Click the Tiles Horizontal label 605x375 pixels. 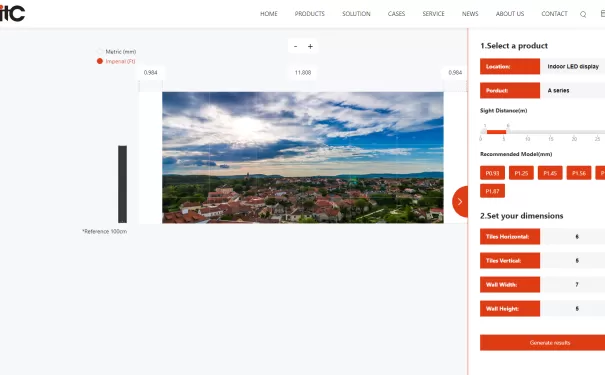click(x=510, y=236)
